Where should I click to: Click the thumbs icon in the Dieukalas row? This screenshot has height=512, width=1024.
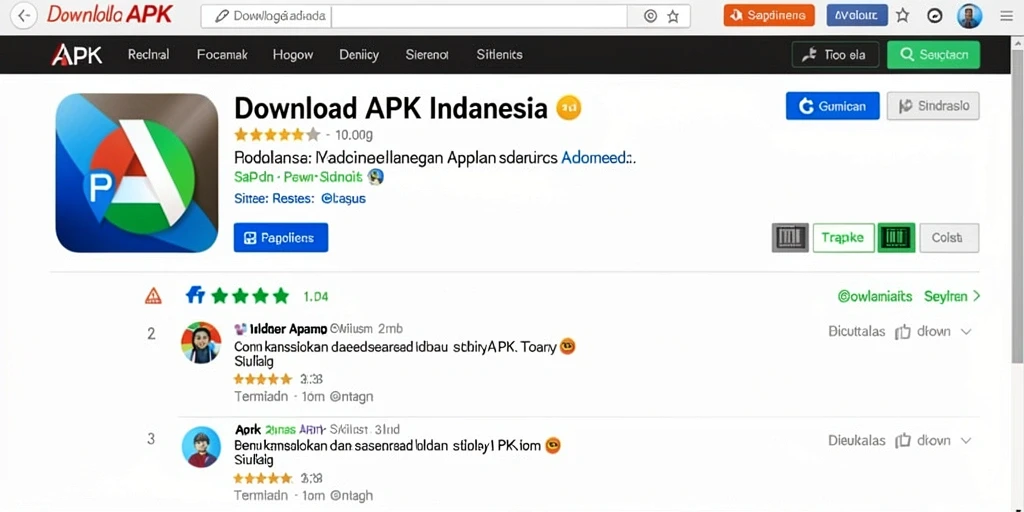tap(903, 441)
